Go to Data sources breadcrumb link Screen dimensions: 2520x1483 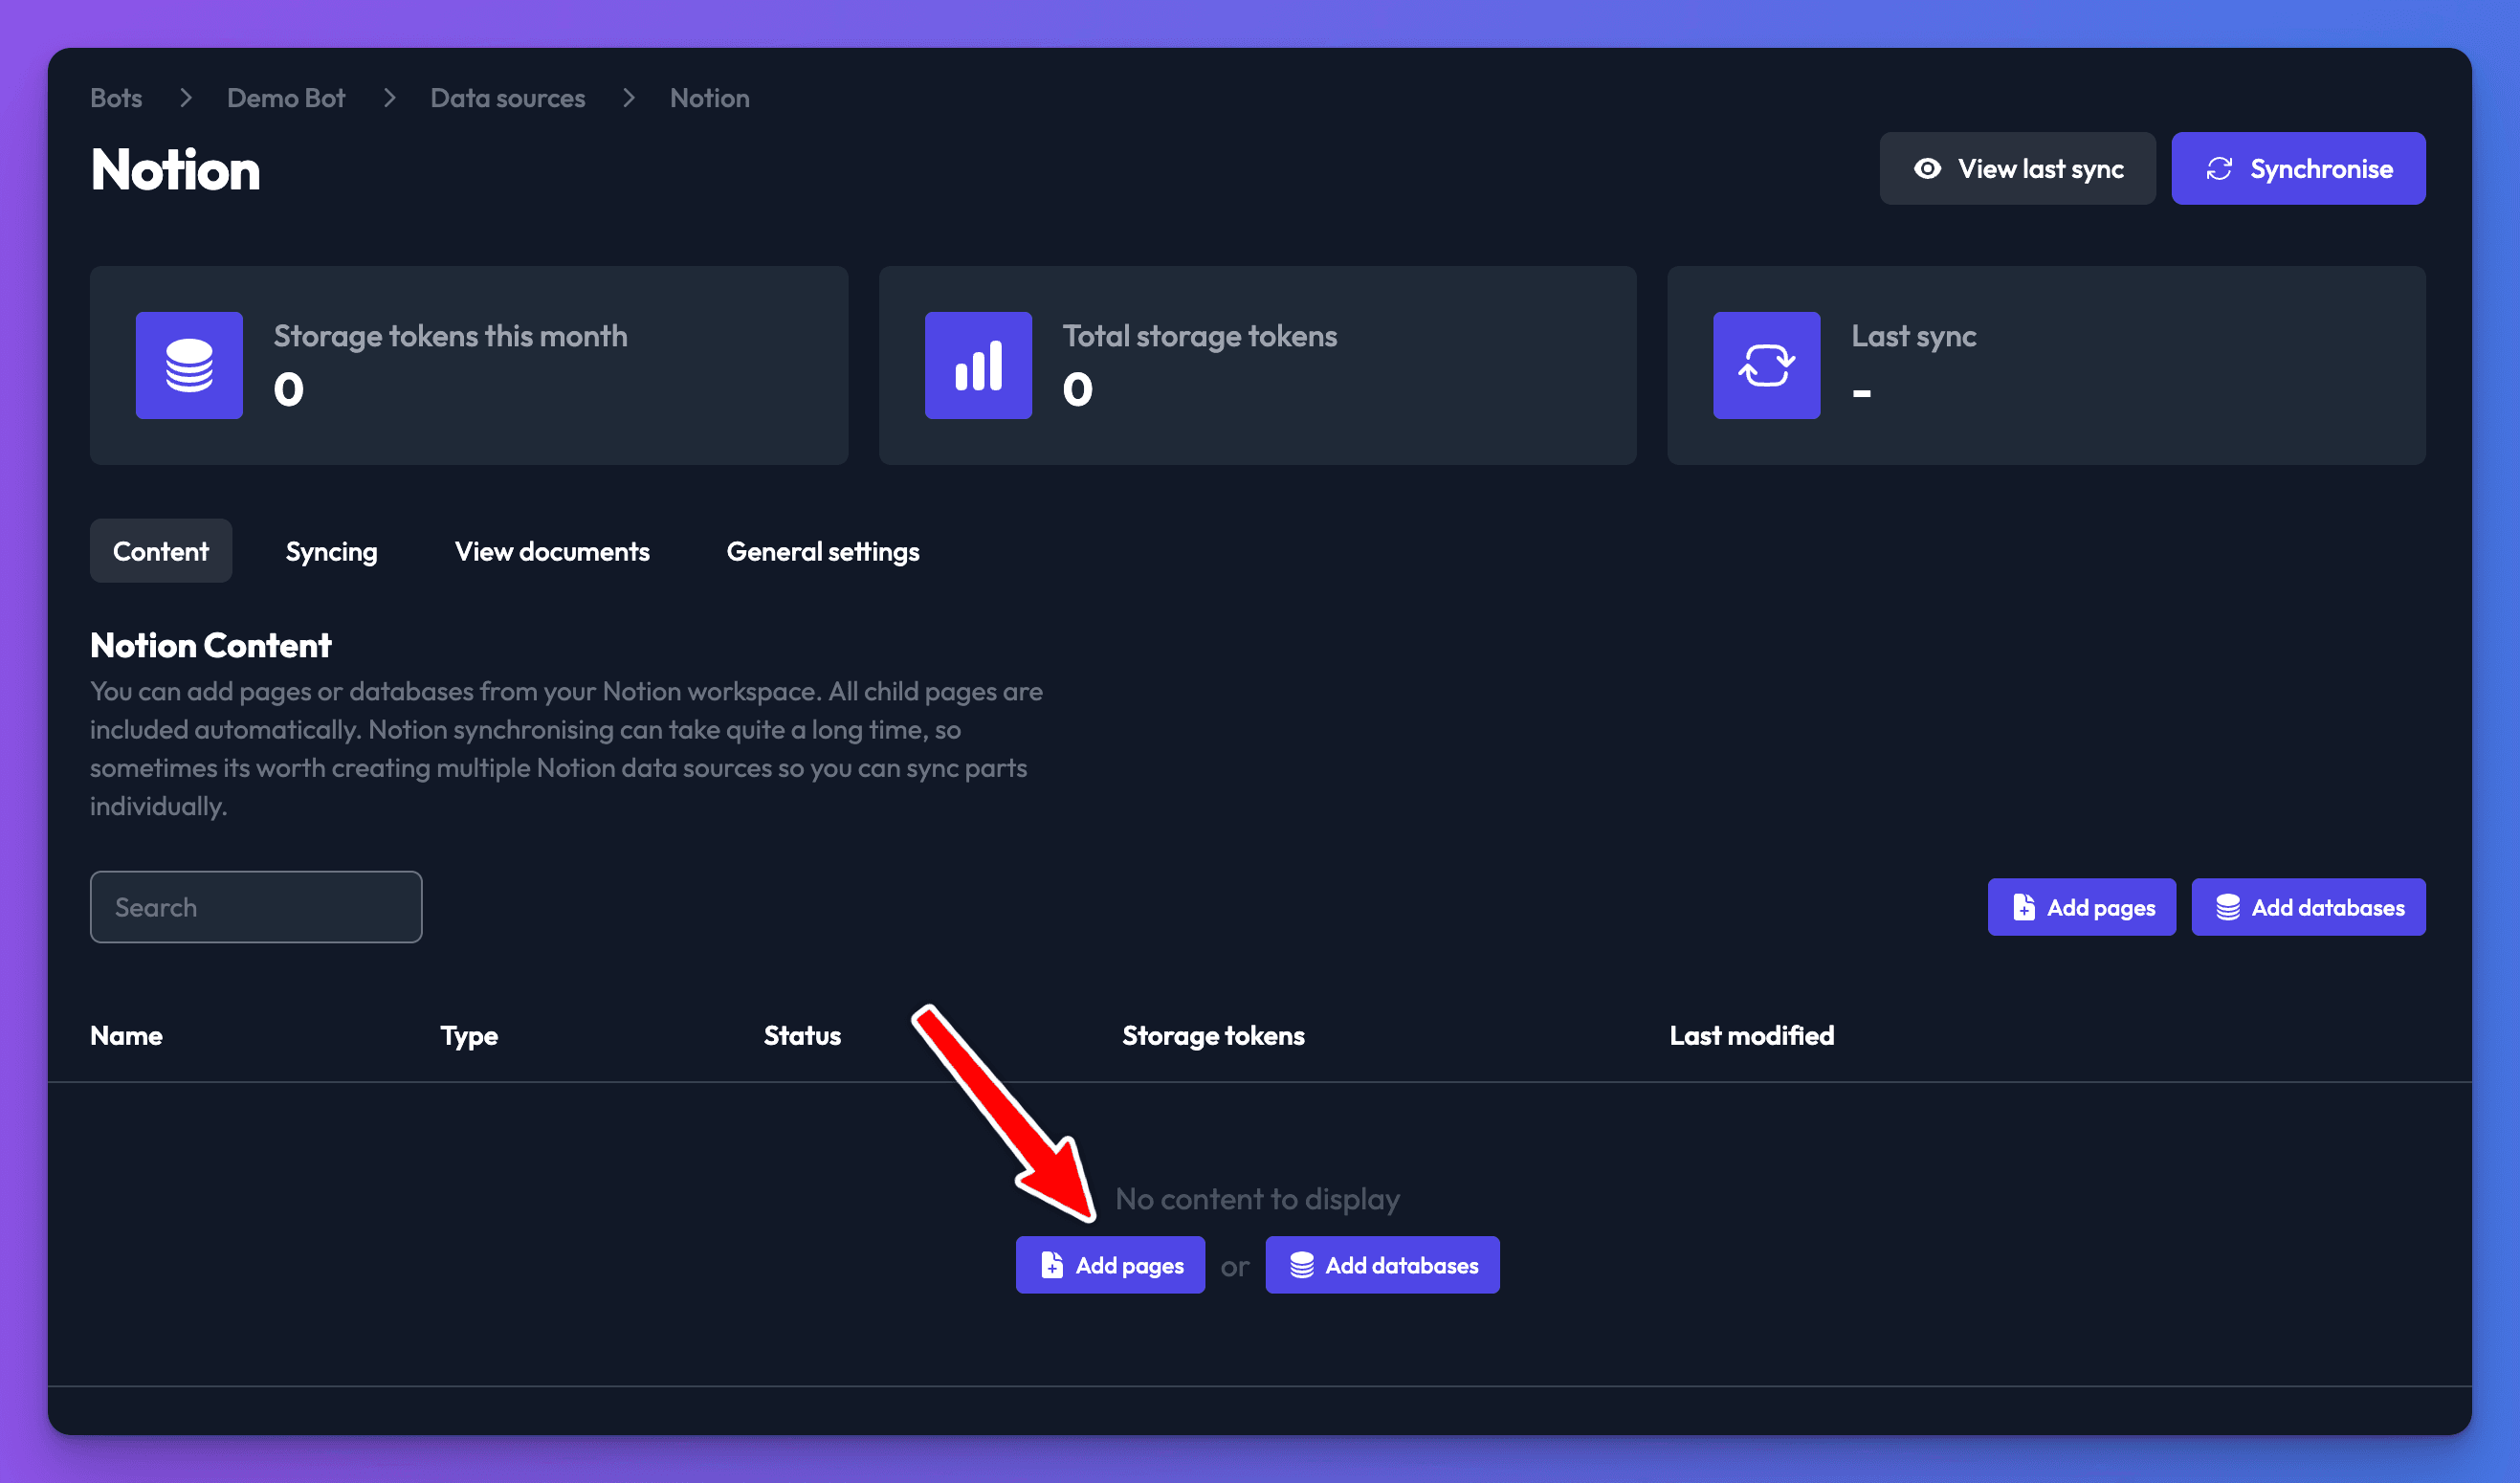pyautogui.click(x=508, y=98)
